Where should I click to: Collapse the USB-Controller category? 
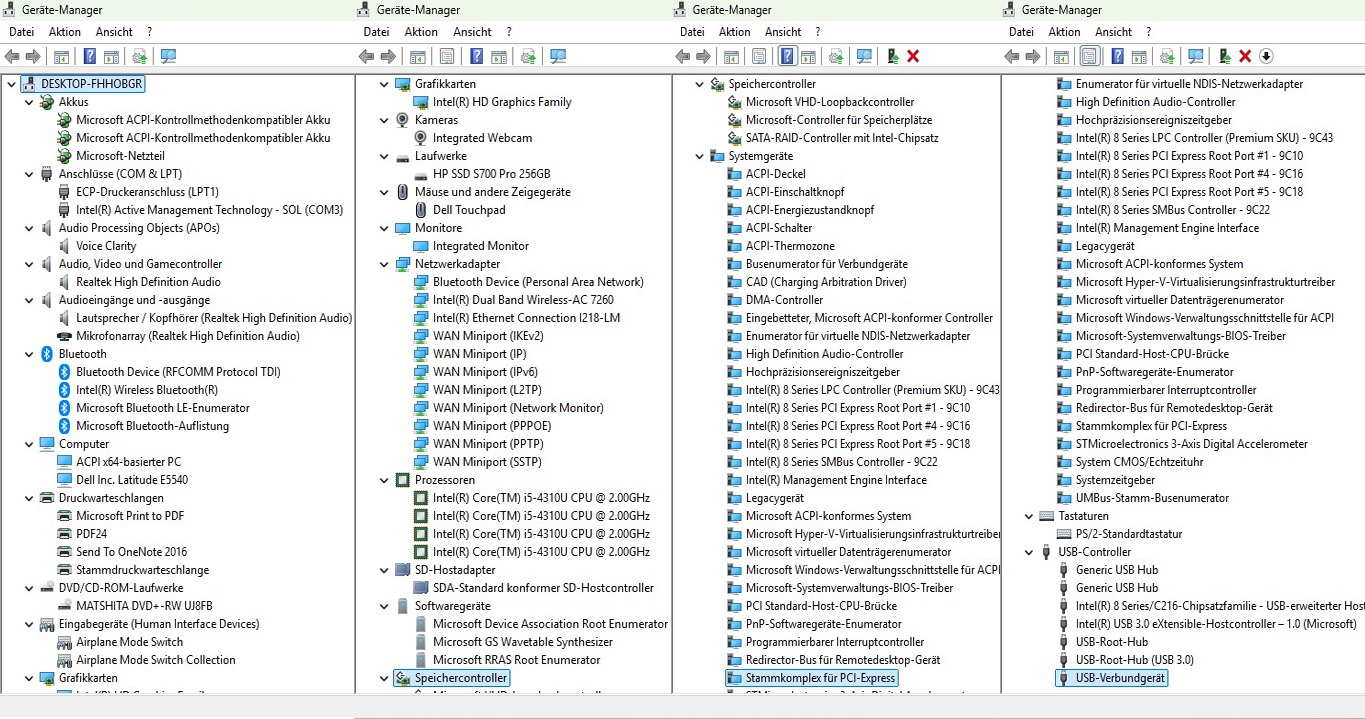(x=1029, y=552)
